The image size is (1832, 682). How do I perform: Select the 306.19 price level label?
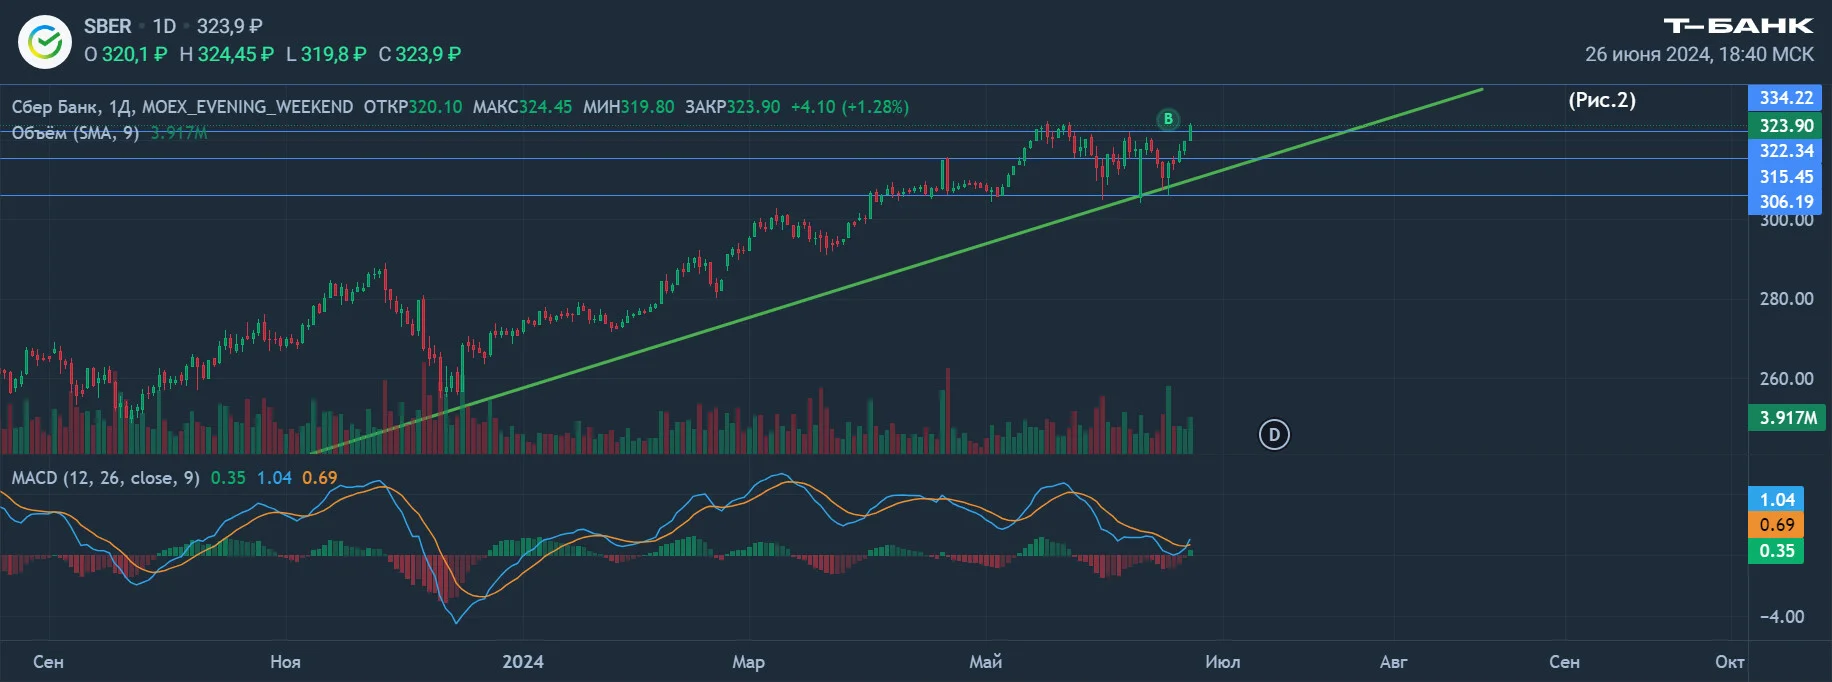click(x=1786, y=201)
